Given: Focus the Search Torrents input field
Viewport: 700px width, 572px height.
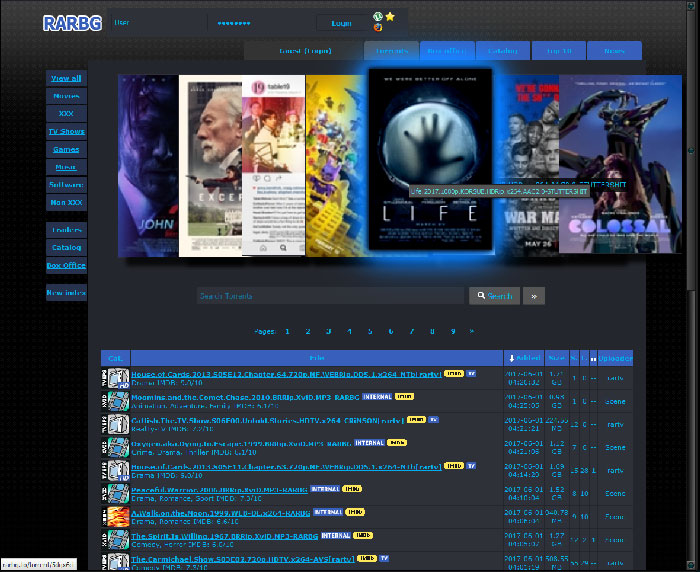Looking at the screenshot, I should [x=330, y=296].
